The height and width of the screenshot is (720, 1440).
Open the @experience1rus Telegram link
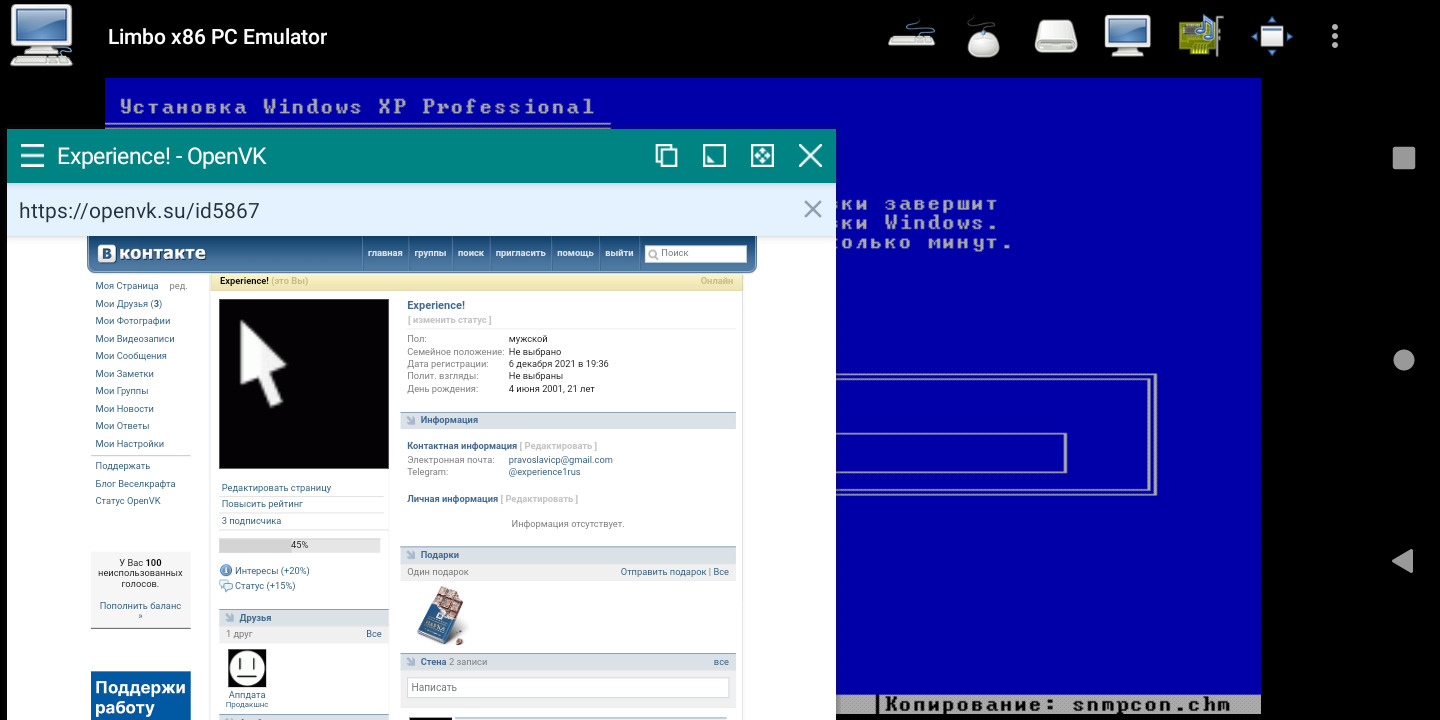click(545, 472)
